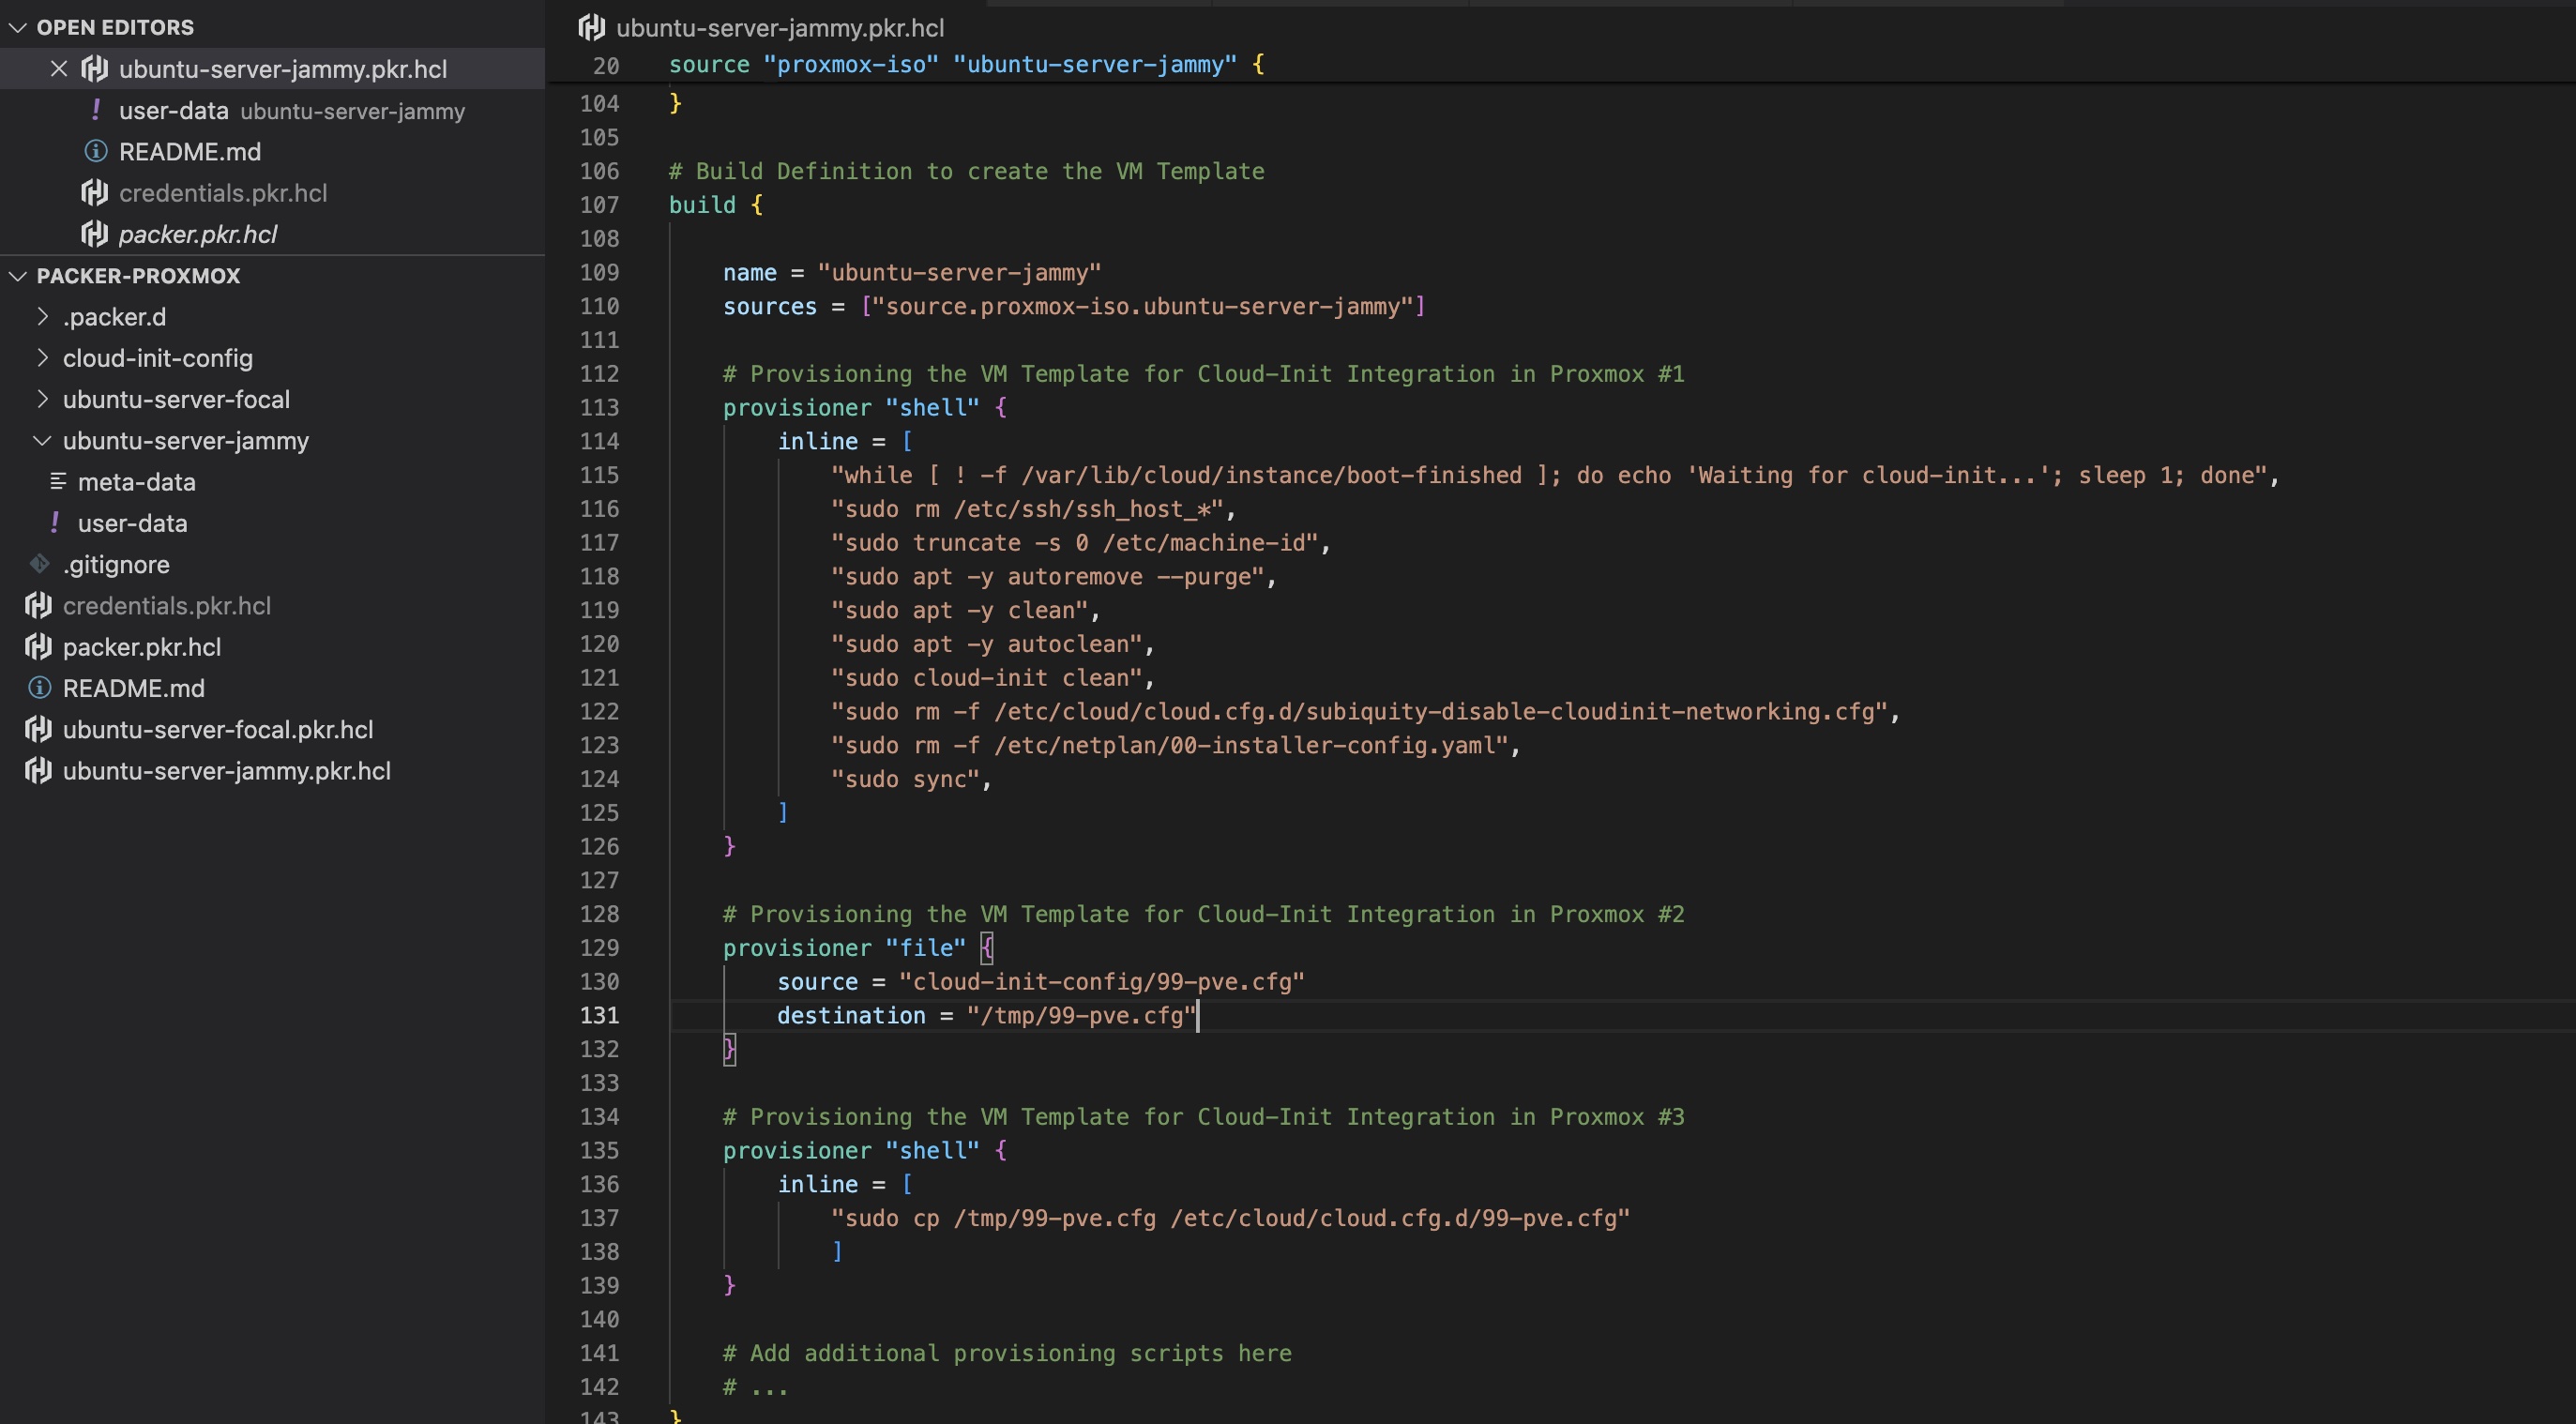Click HCL icon beside ubuntu-server-jammy.pkr.hcl in explorer tree

tap(39, 770)
